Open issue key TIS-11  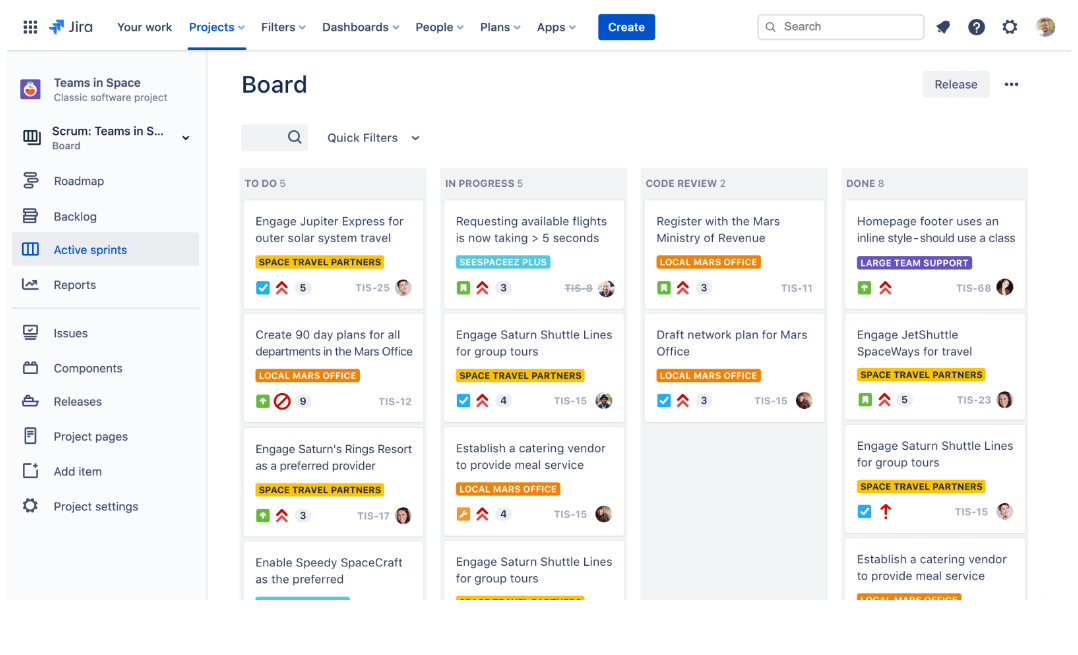click(x=796, y=288)
